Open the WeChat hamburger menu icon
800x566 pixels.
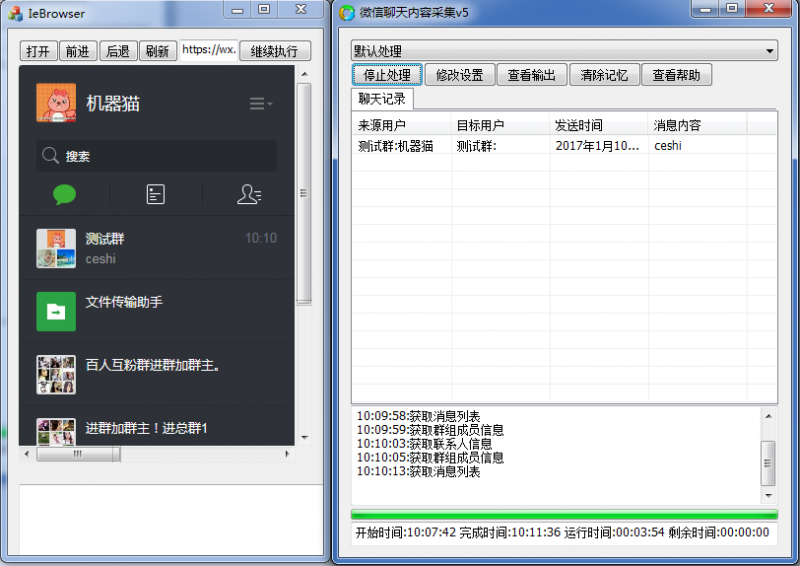(x=260, y=104)
